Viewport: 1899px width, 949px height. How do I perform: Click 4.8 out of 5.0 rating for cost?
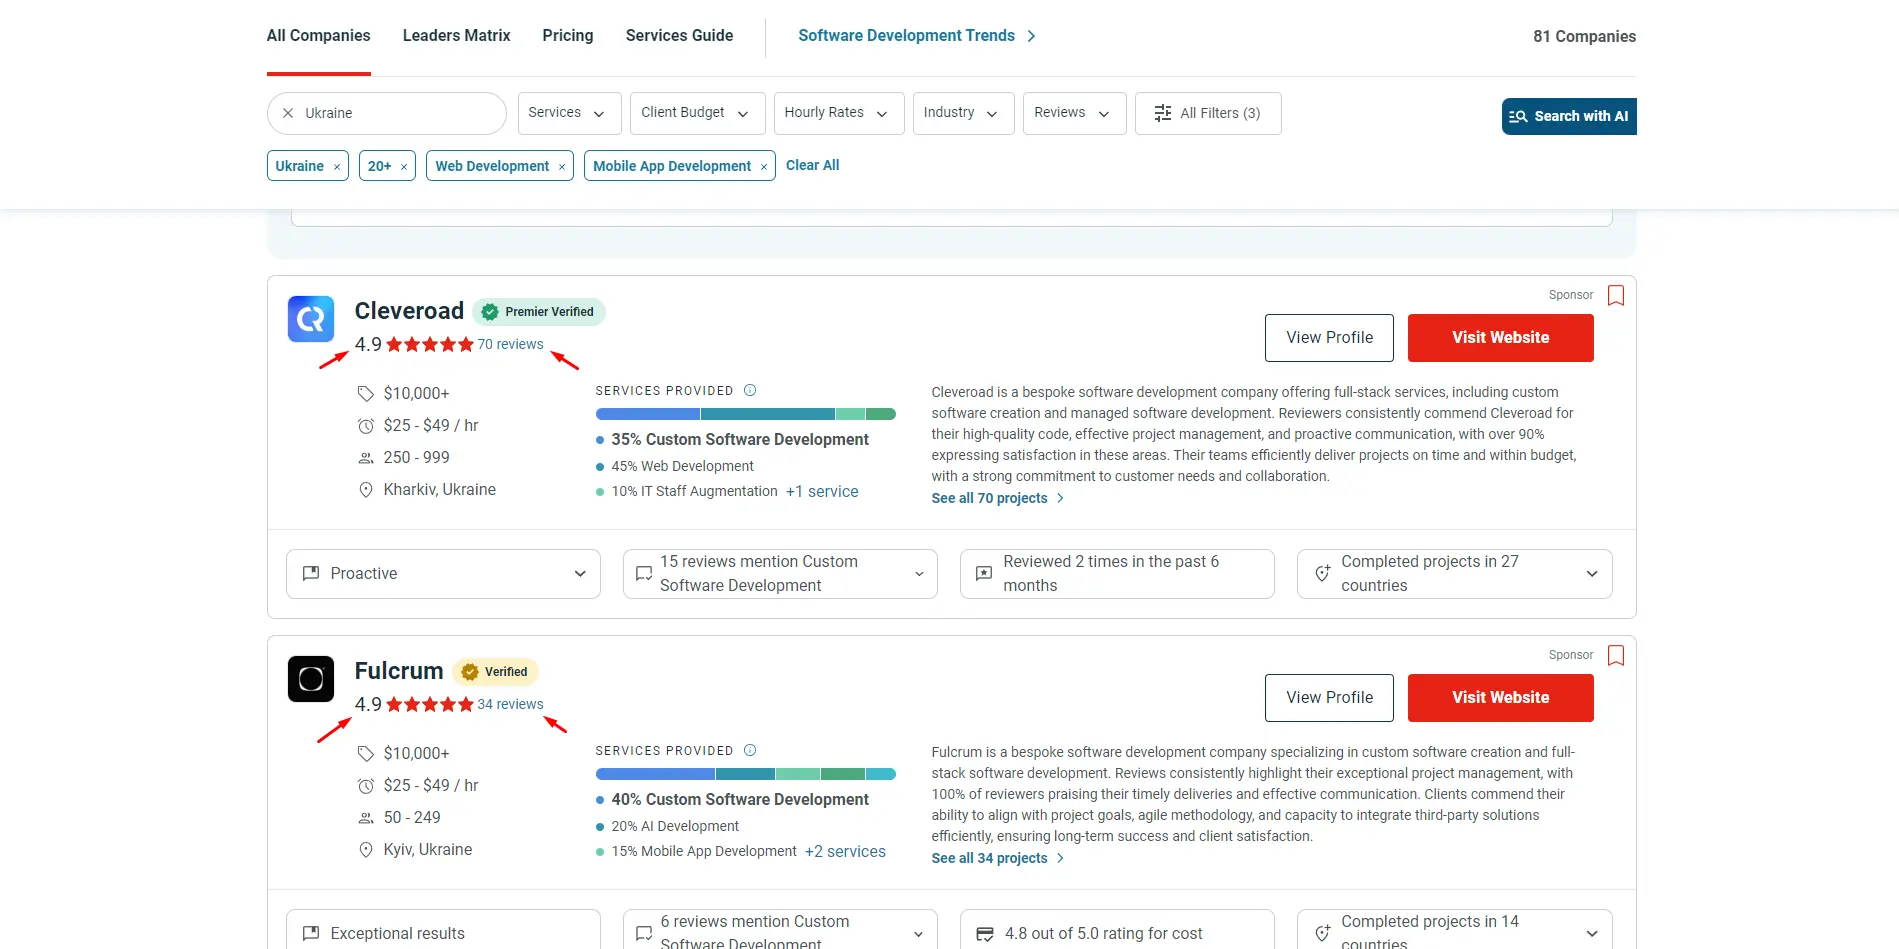(x=1117, y=930)
